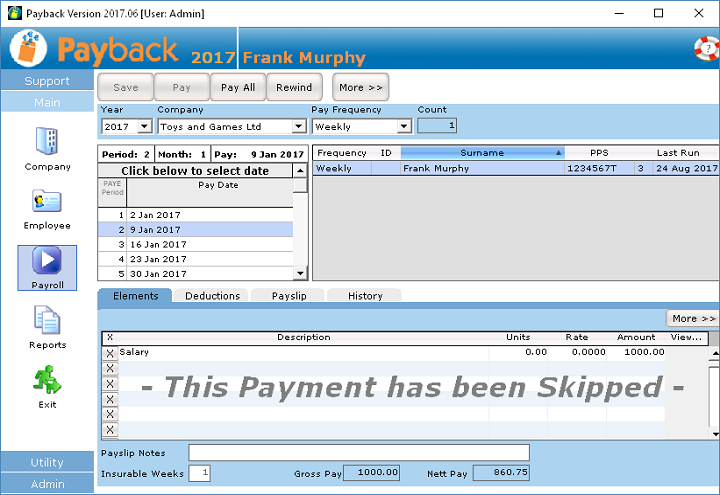Sort by the Surname column header

(x=482, y=153)
